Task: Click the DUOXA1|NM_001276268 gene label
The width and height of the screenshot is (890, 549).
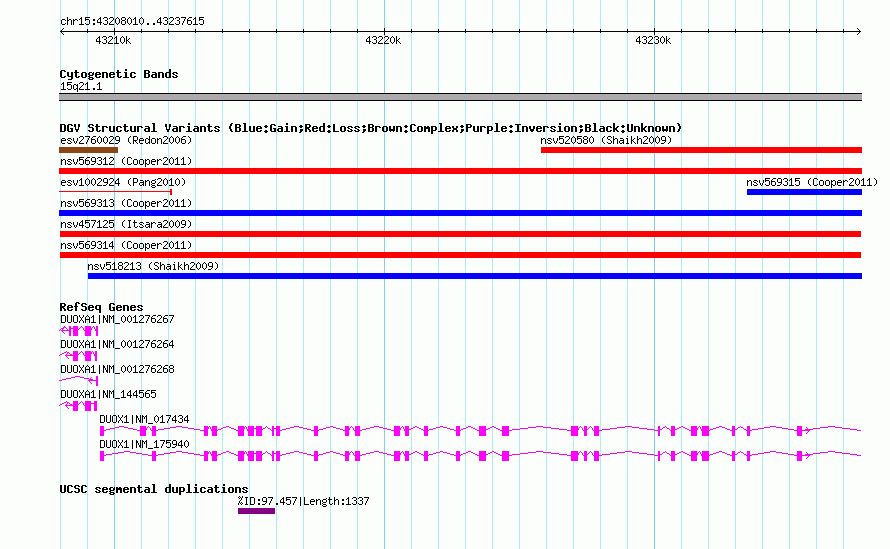Action: (117, 369)
